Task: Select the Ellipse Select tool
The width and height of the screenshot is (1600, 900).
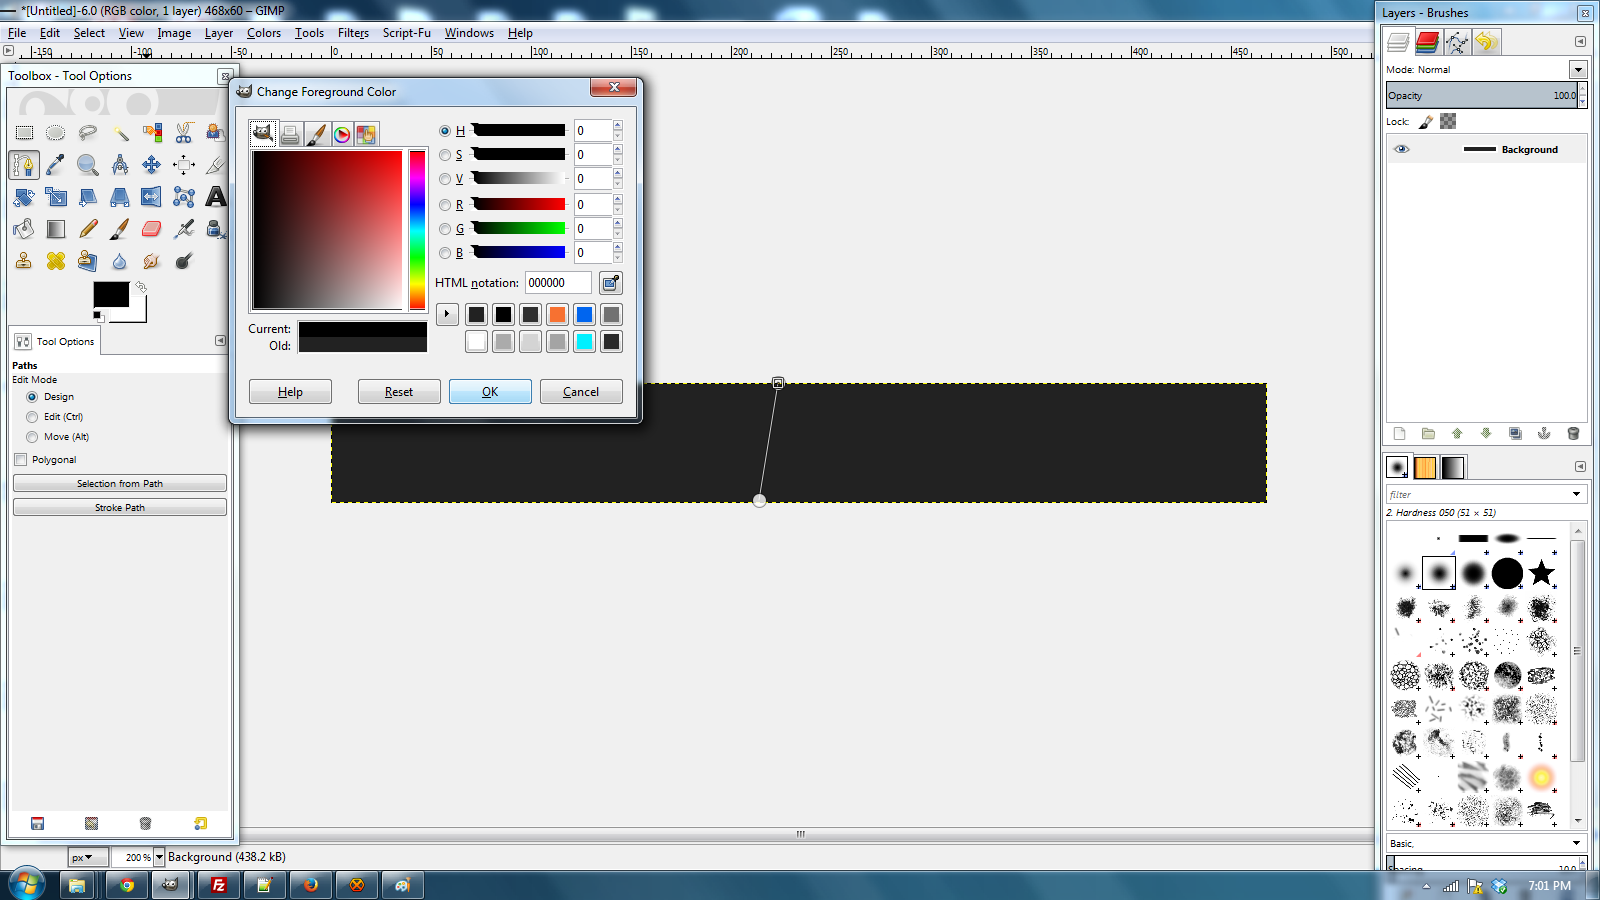Action: 56,132
